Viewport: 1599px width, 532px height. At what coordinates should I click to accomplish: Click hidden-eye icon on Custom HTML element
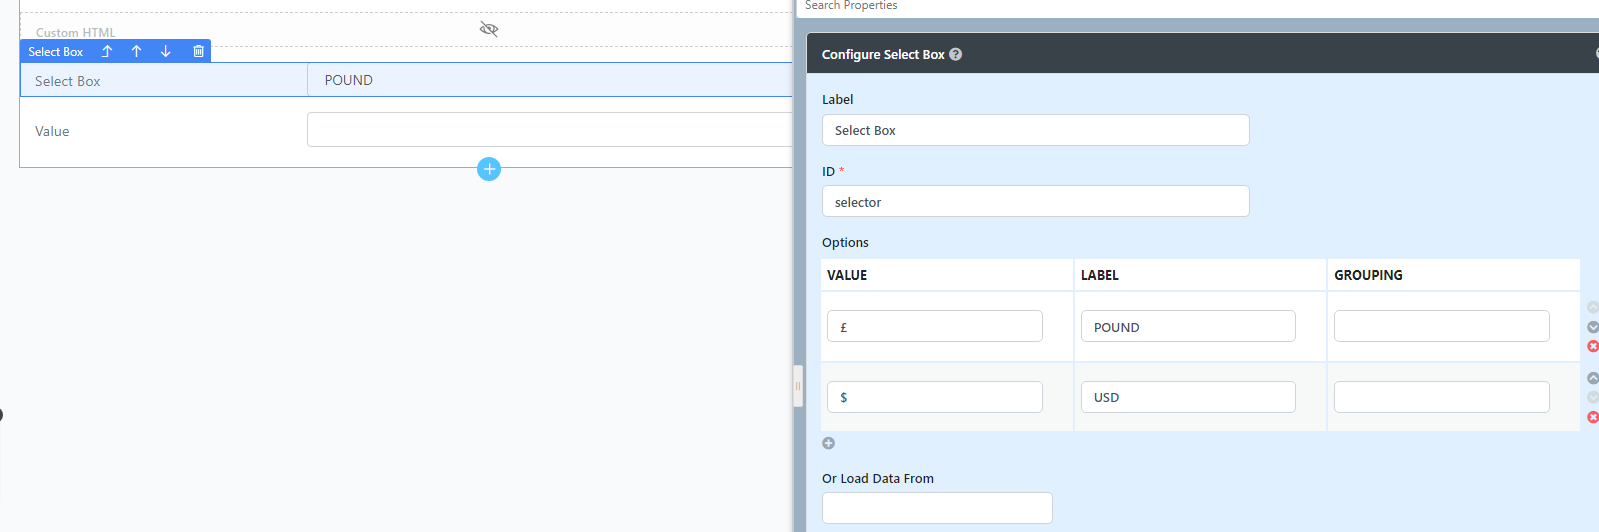(489, 29)
